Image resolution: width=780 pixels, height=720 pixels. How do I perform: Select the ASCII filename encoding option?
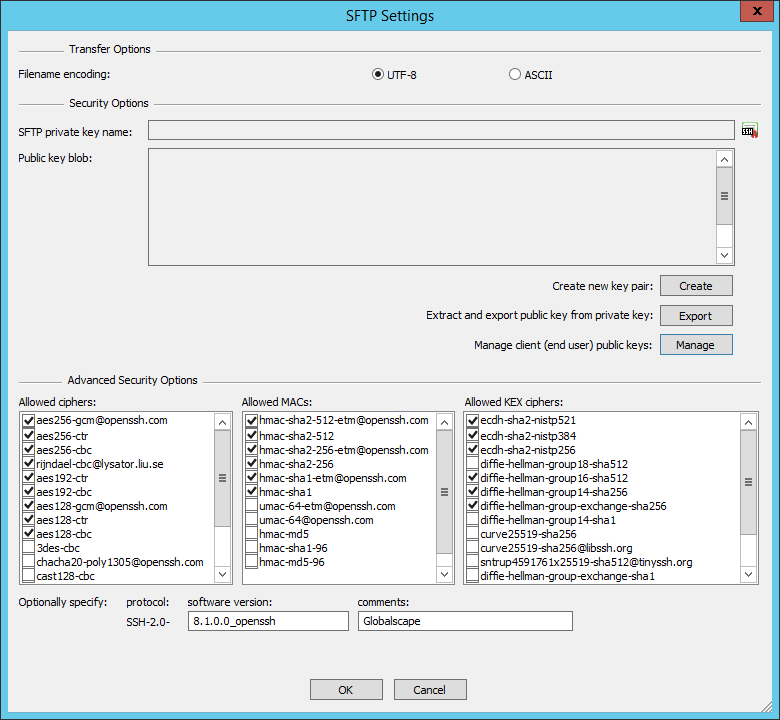click(x=515, y=74)
